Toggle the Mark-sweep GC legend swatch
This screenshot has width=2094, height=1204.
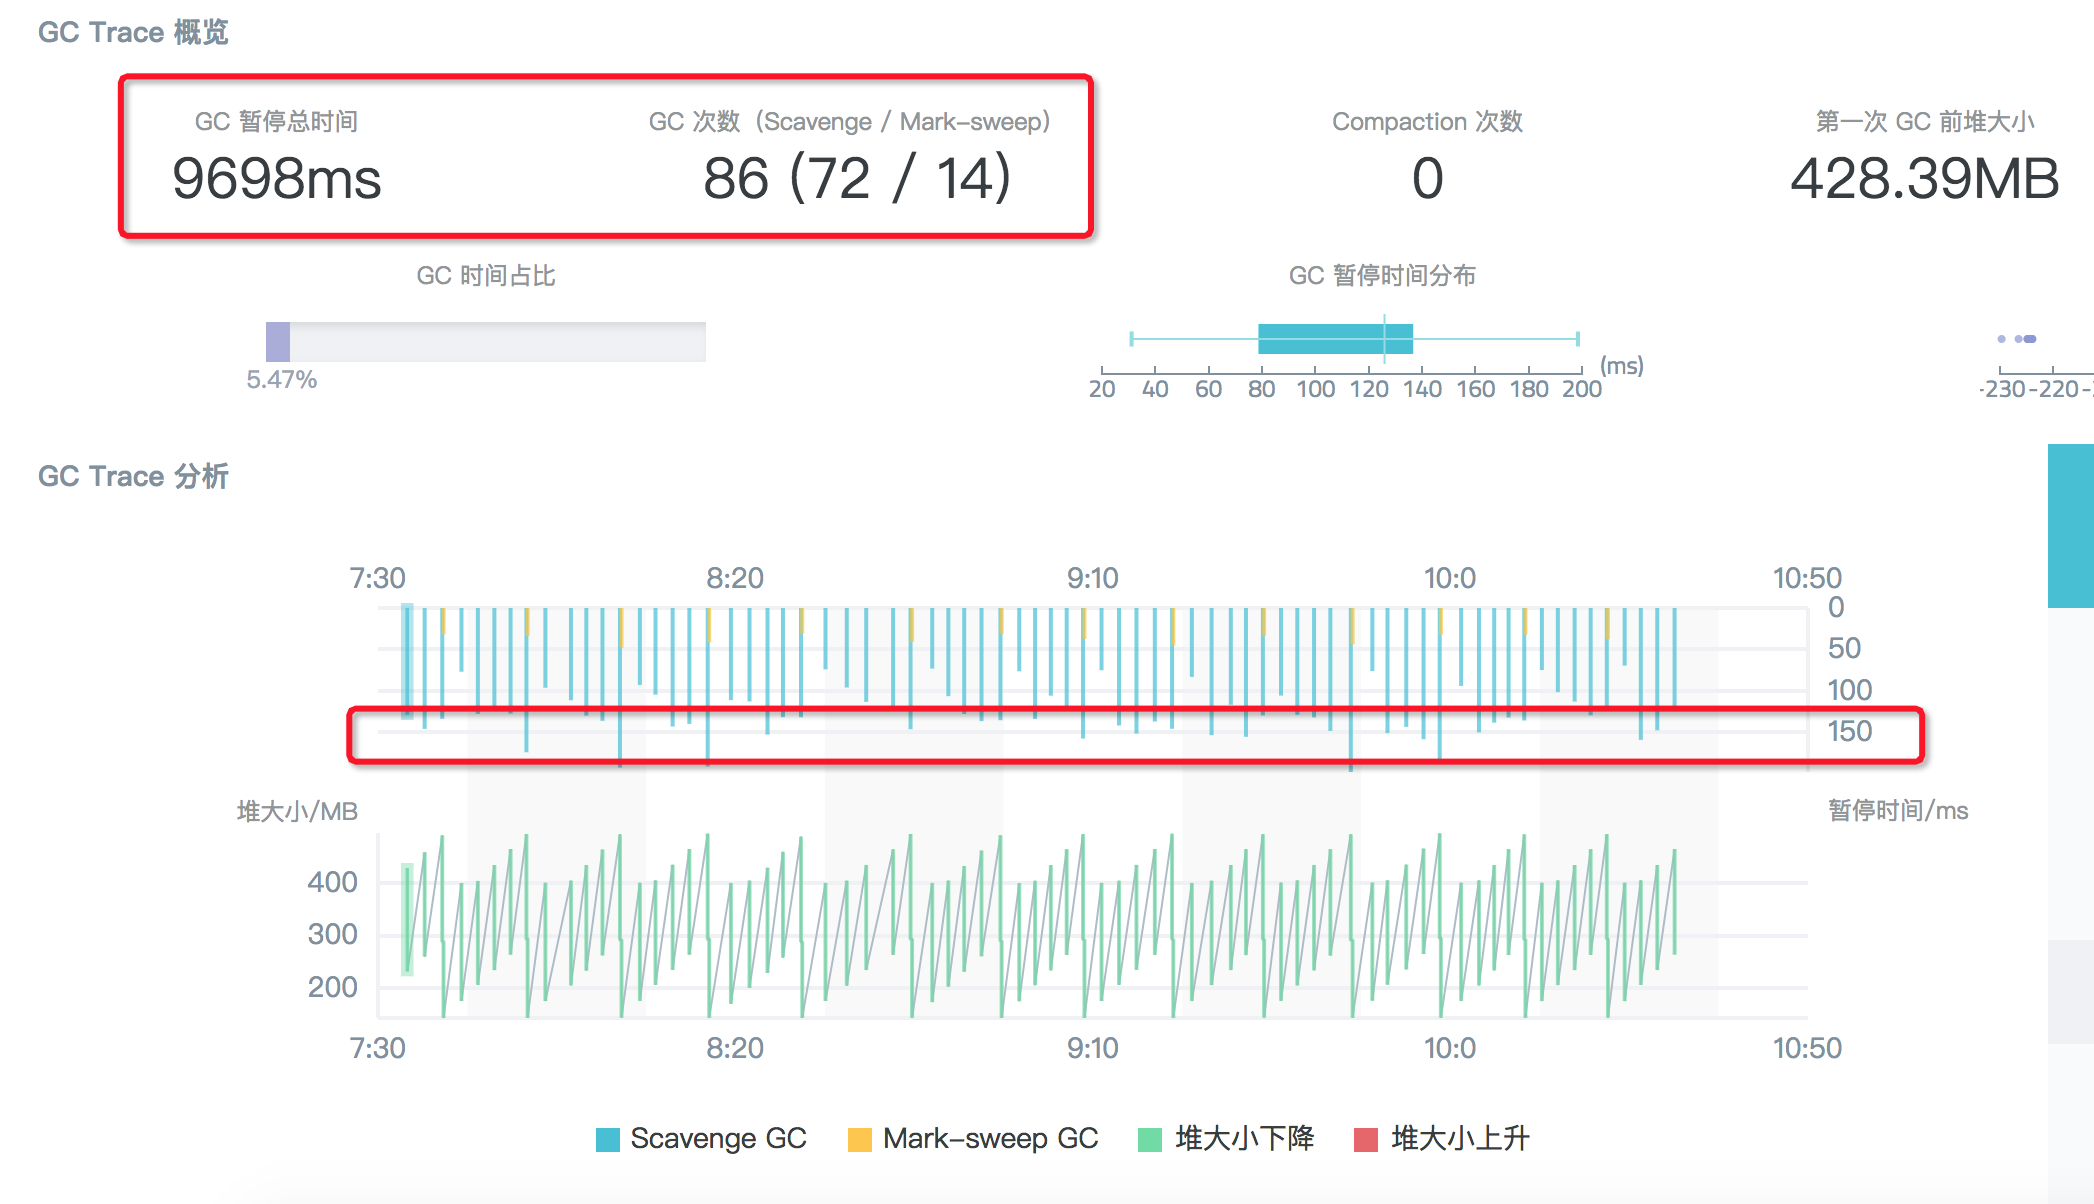(859, 1140)
